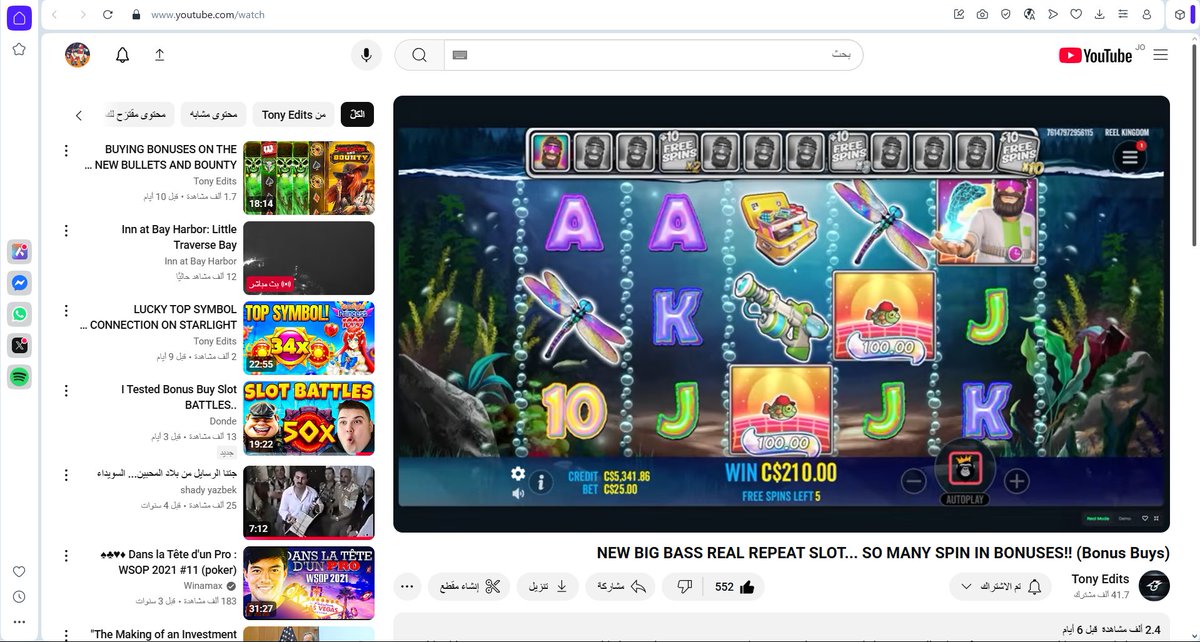Click the YouTube search input field
This screenshot has height=642, width=1200.
point(652,55)
